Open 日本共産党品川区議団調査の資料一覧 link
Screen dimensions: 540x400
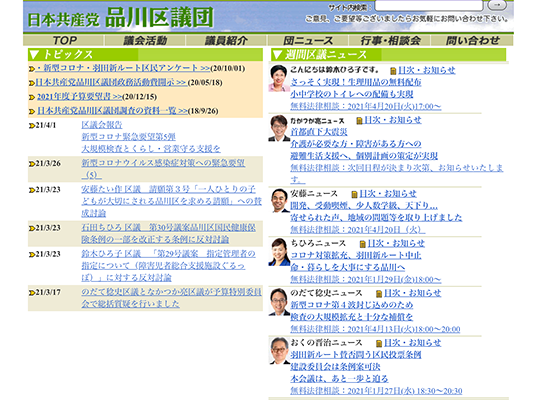pyautogui.click(x=112, y=111)
